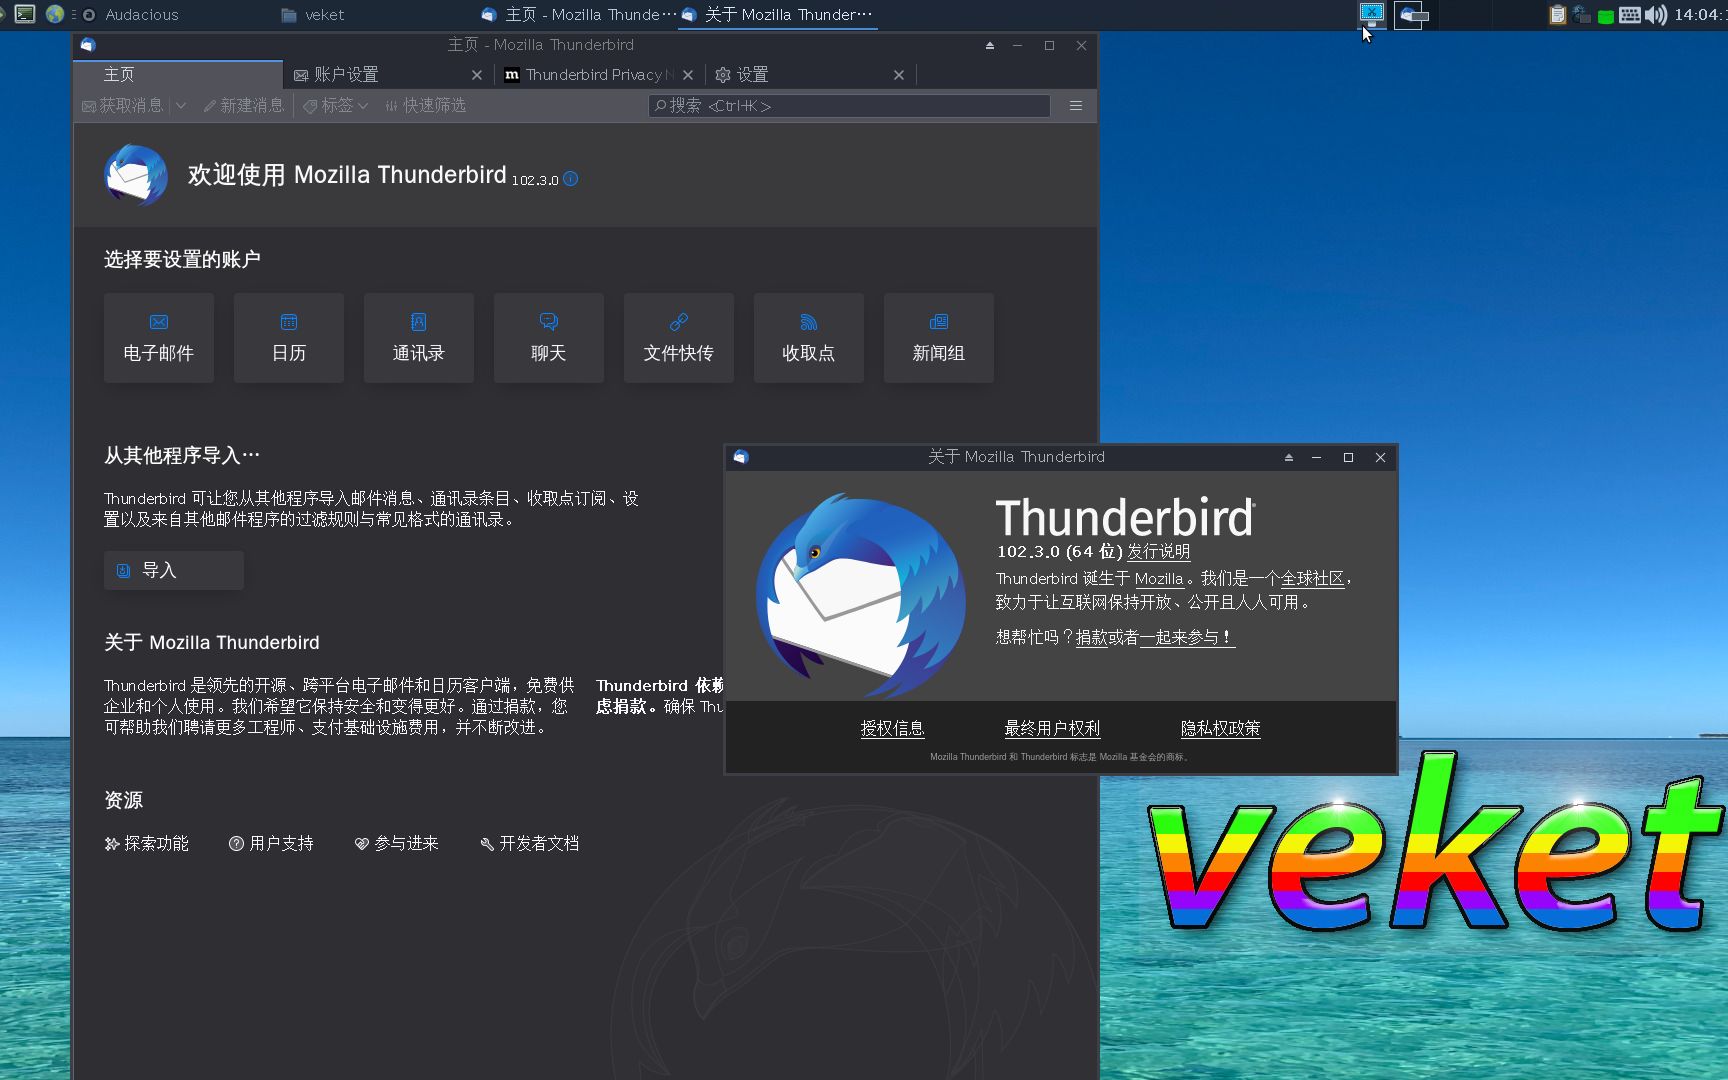Image resolution: width=1728 pixels, height=1080 pixels.
Task: Open the 参与进来 get involved link
Action: pos(397,844)
